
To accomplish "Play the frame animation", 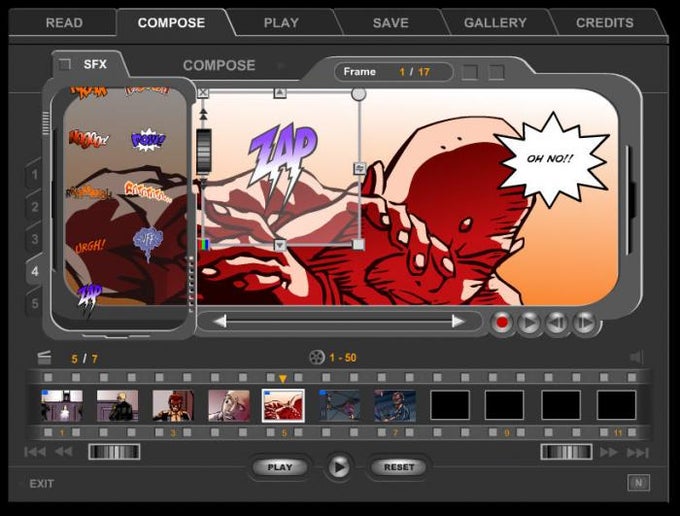I will pyautogui.click(x=529, y=323).
